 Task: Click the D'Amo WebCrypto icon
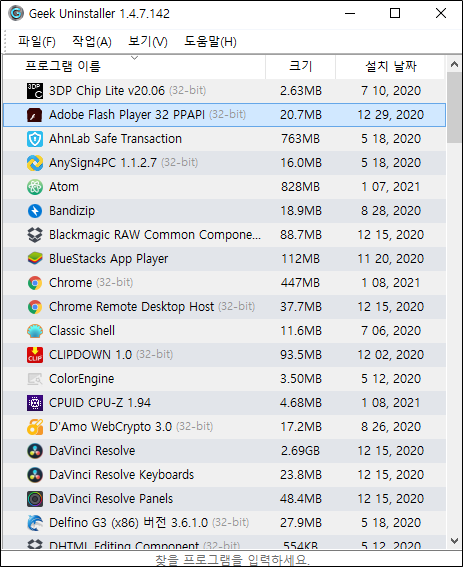[35, 427]
